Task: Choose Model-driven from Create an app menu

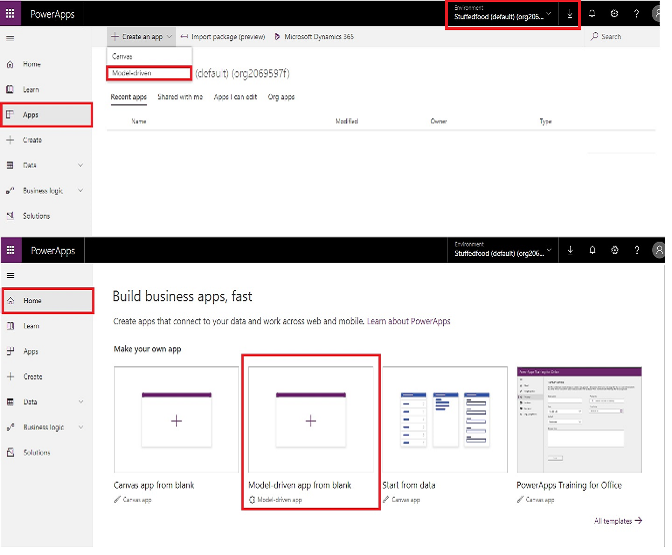Action: click(x=149, y=73)
